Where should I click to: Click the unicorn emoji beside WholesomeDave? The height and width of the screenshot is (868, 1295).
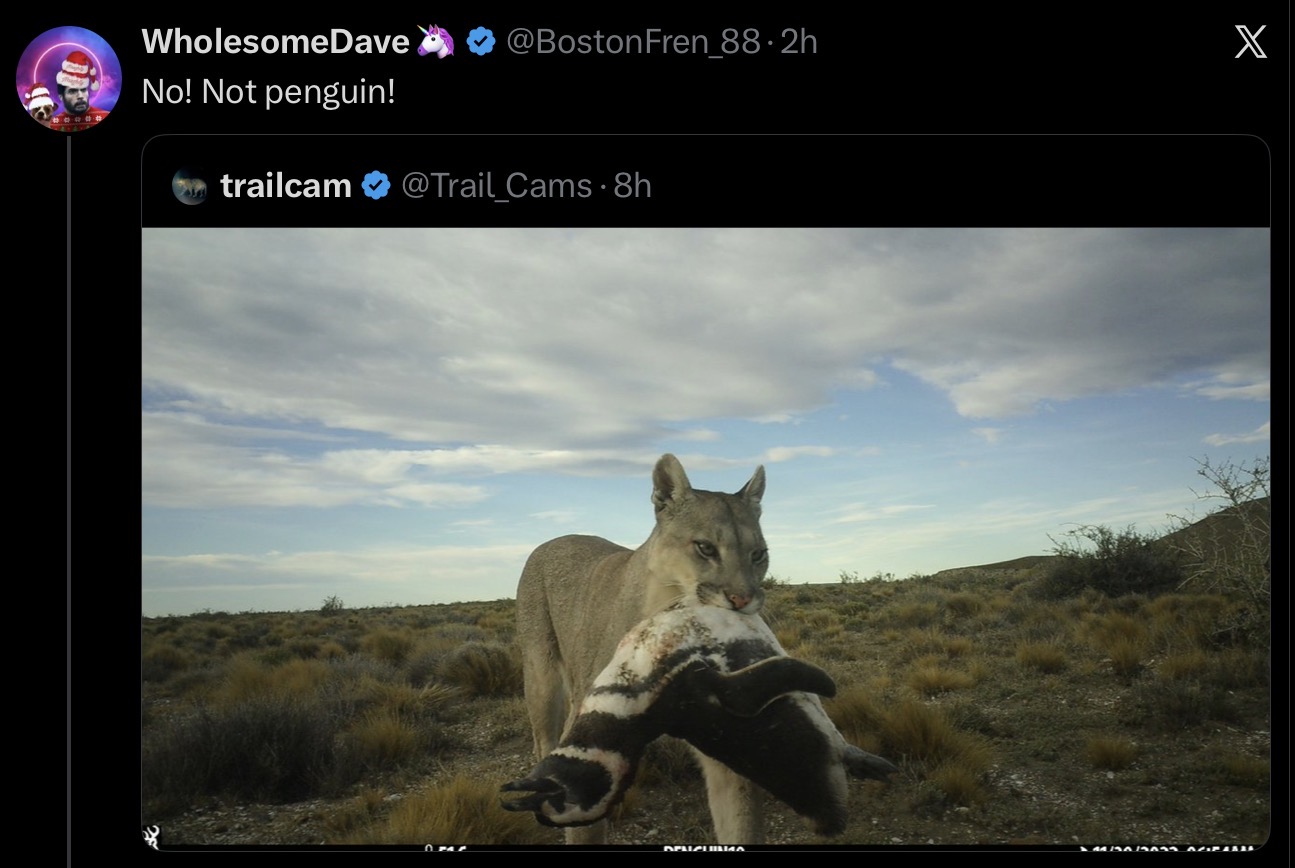pyautogui.click(x=436, y=42)
